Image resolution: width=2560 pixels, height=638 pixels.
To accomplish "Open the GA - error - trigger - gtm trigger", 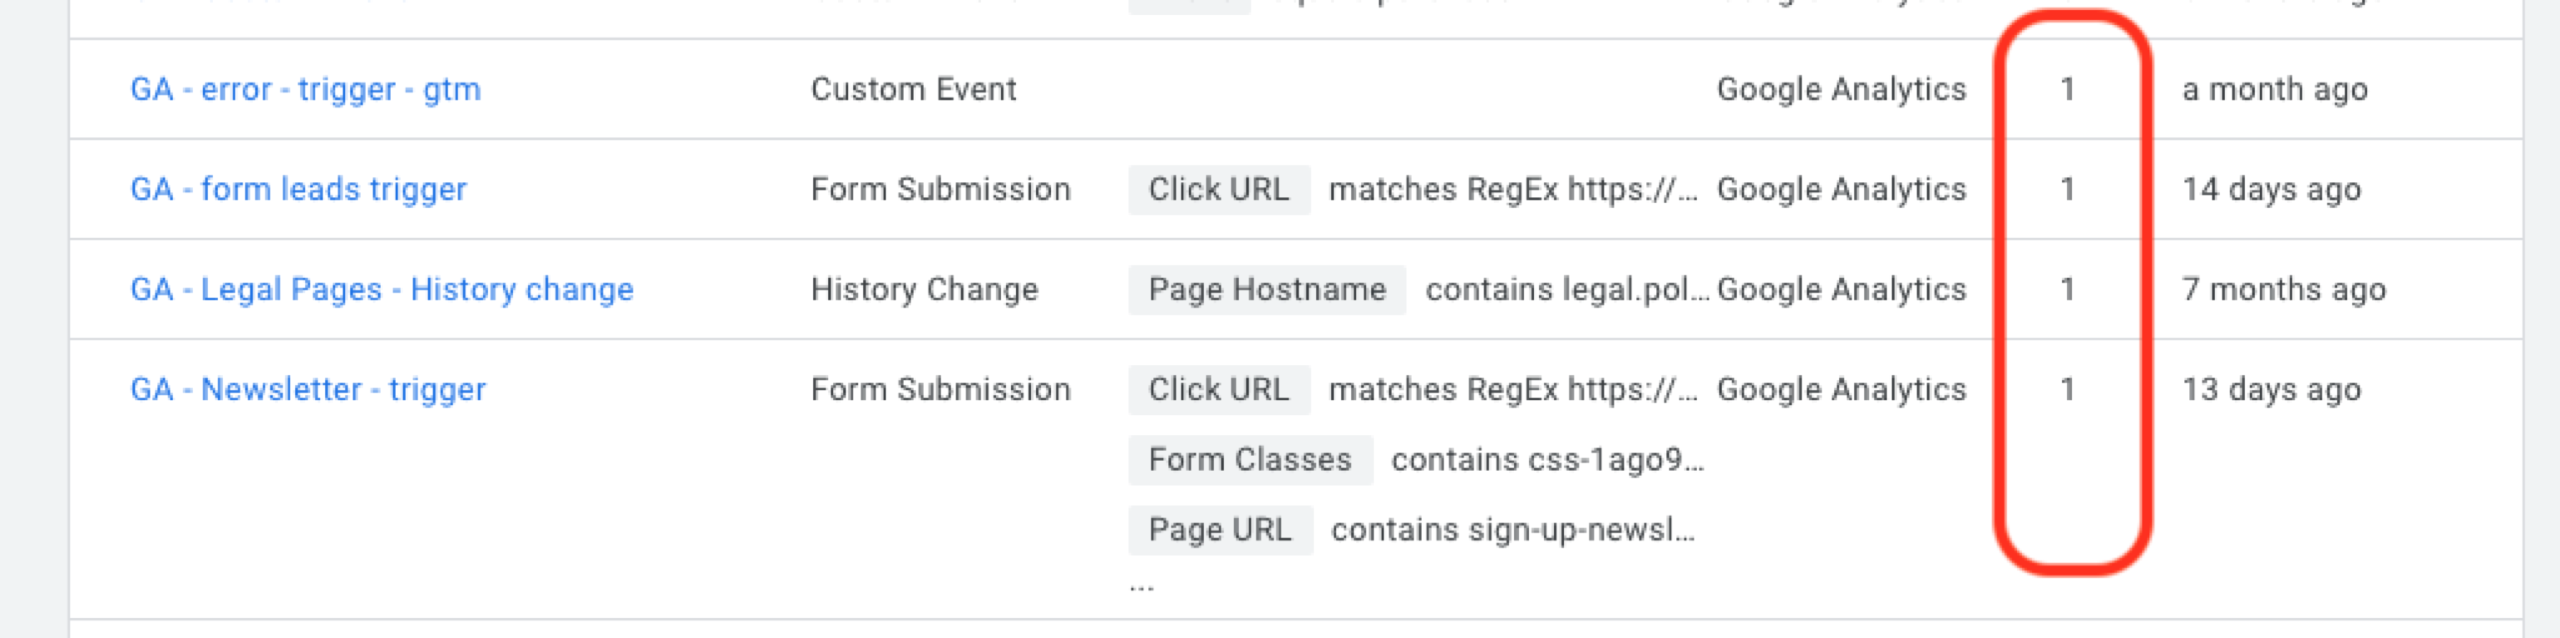I will 305,90.
